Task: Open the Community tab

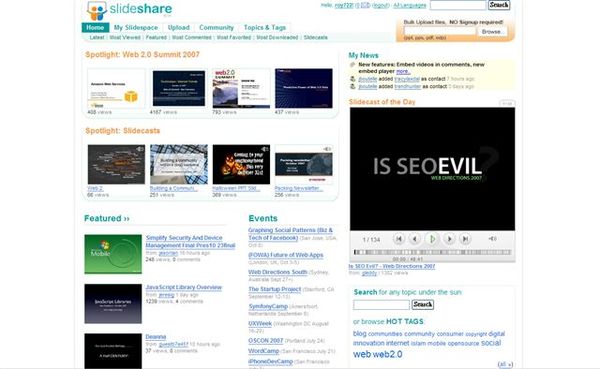Action: 216,28
